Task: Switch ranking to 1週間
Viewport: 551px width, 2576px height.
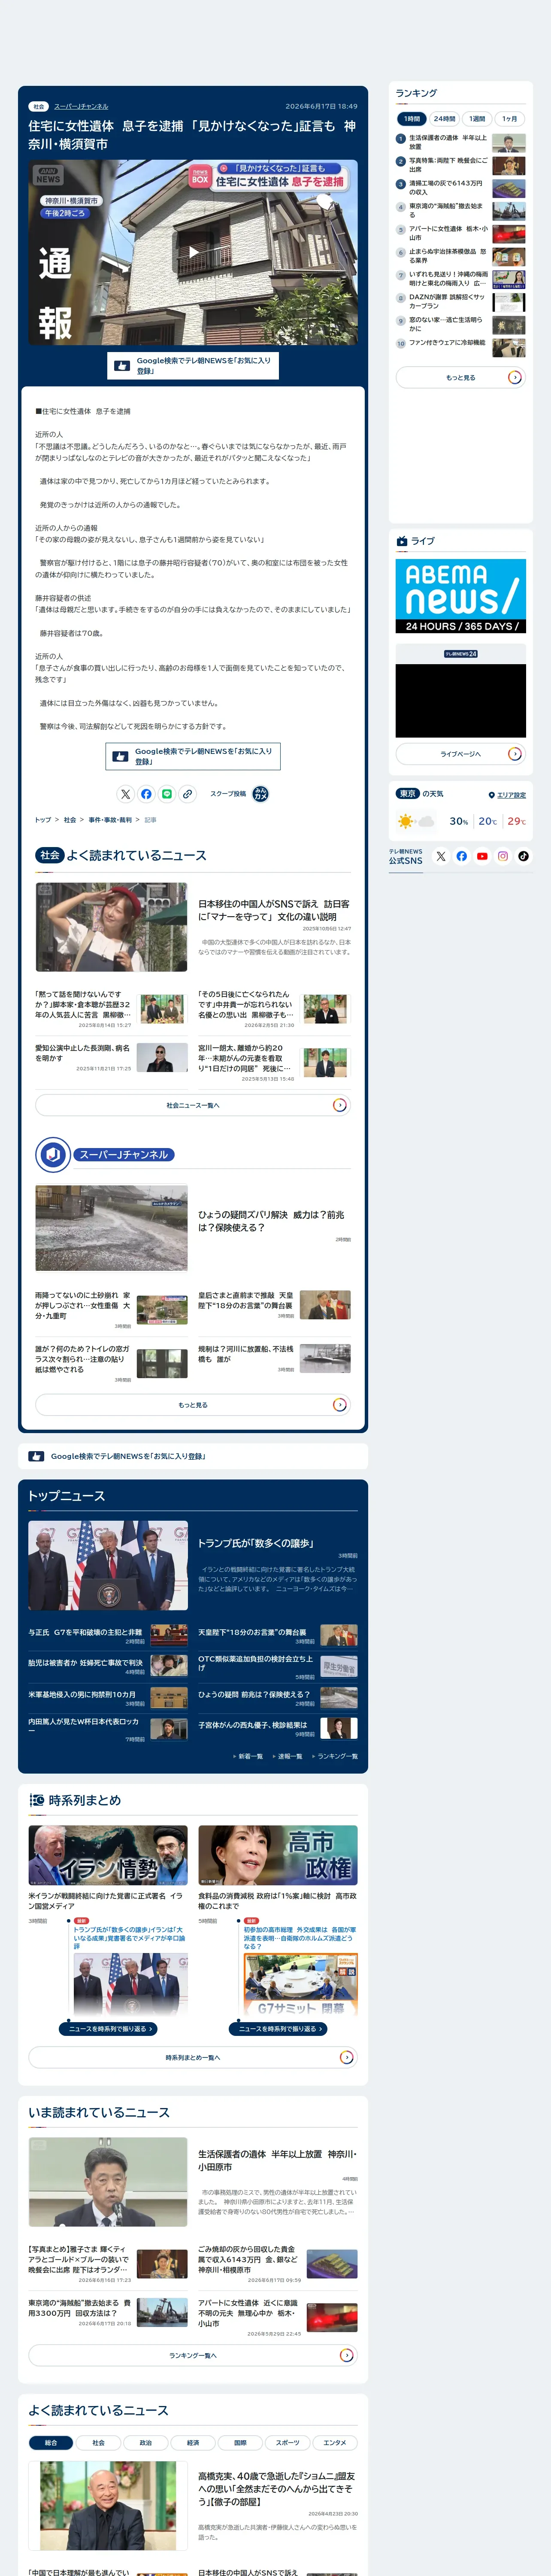Action: click(x=477, y=118)
